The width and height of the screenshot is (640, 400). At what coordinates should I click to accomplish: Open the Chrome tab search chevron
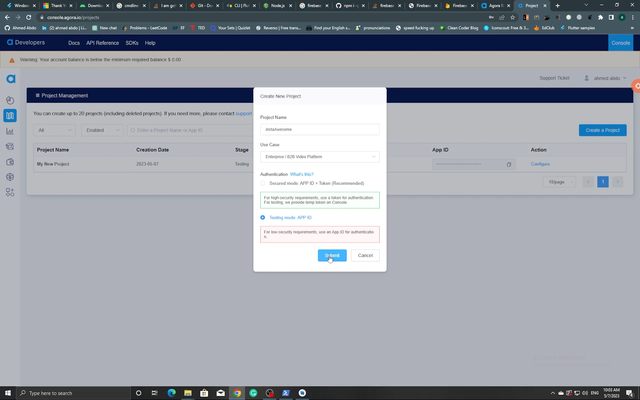point(586,5)
